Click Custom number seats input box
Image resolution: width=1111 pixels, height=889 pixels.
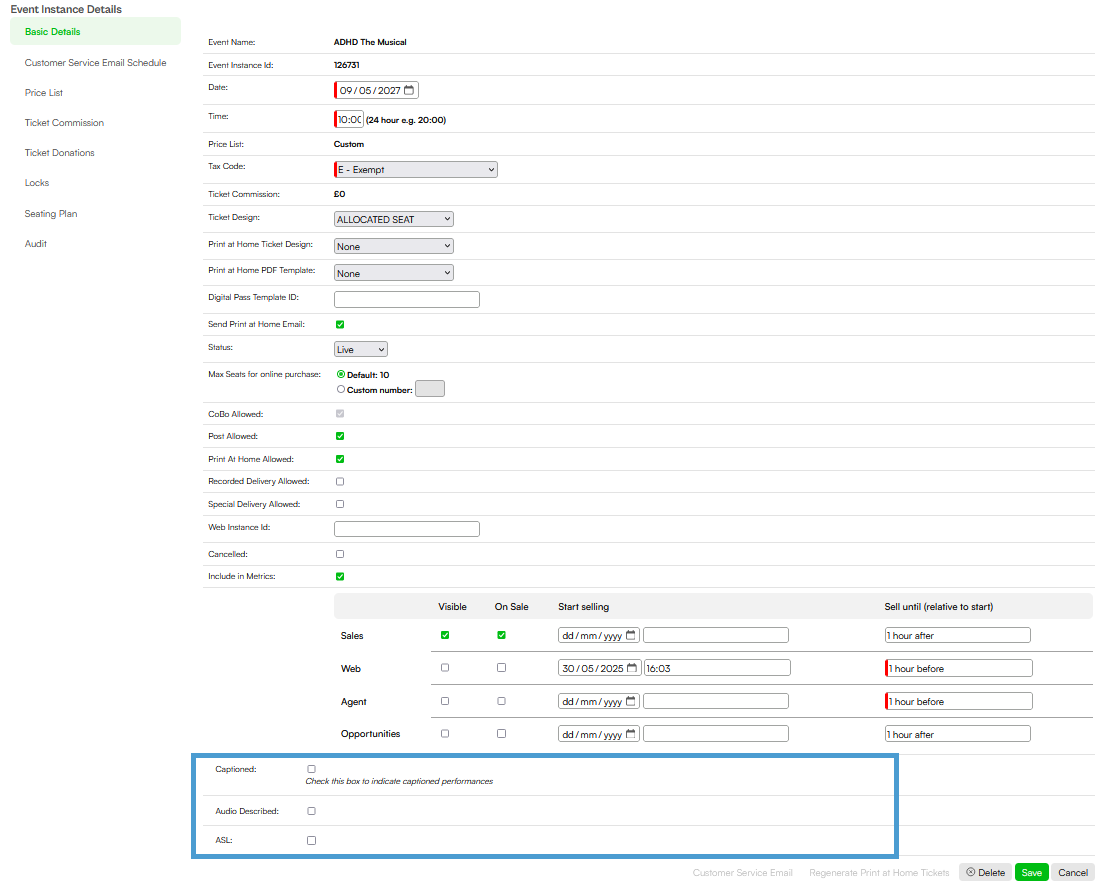tap(430, 388)
